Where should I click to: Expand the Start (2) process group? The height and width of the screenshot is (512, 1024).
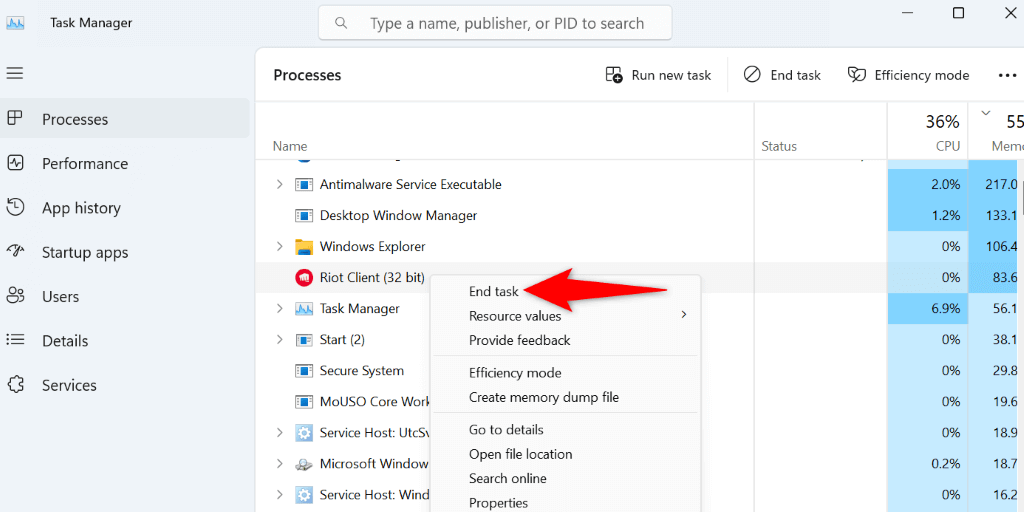[x=279, y=340]
